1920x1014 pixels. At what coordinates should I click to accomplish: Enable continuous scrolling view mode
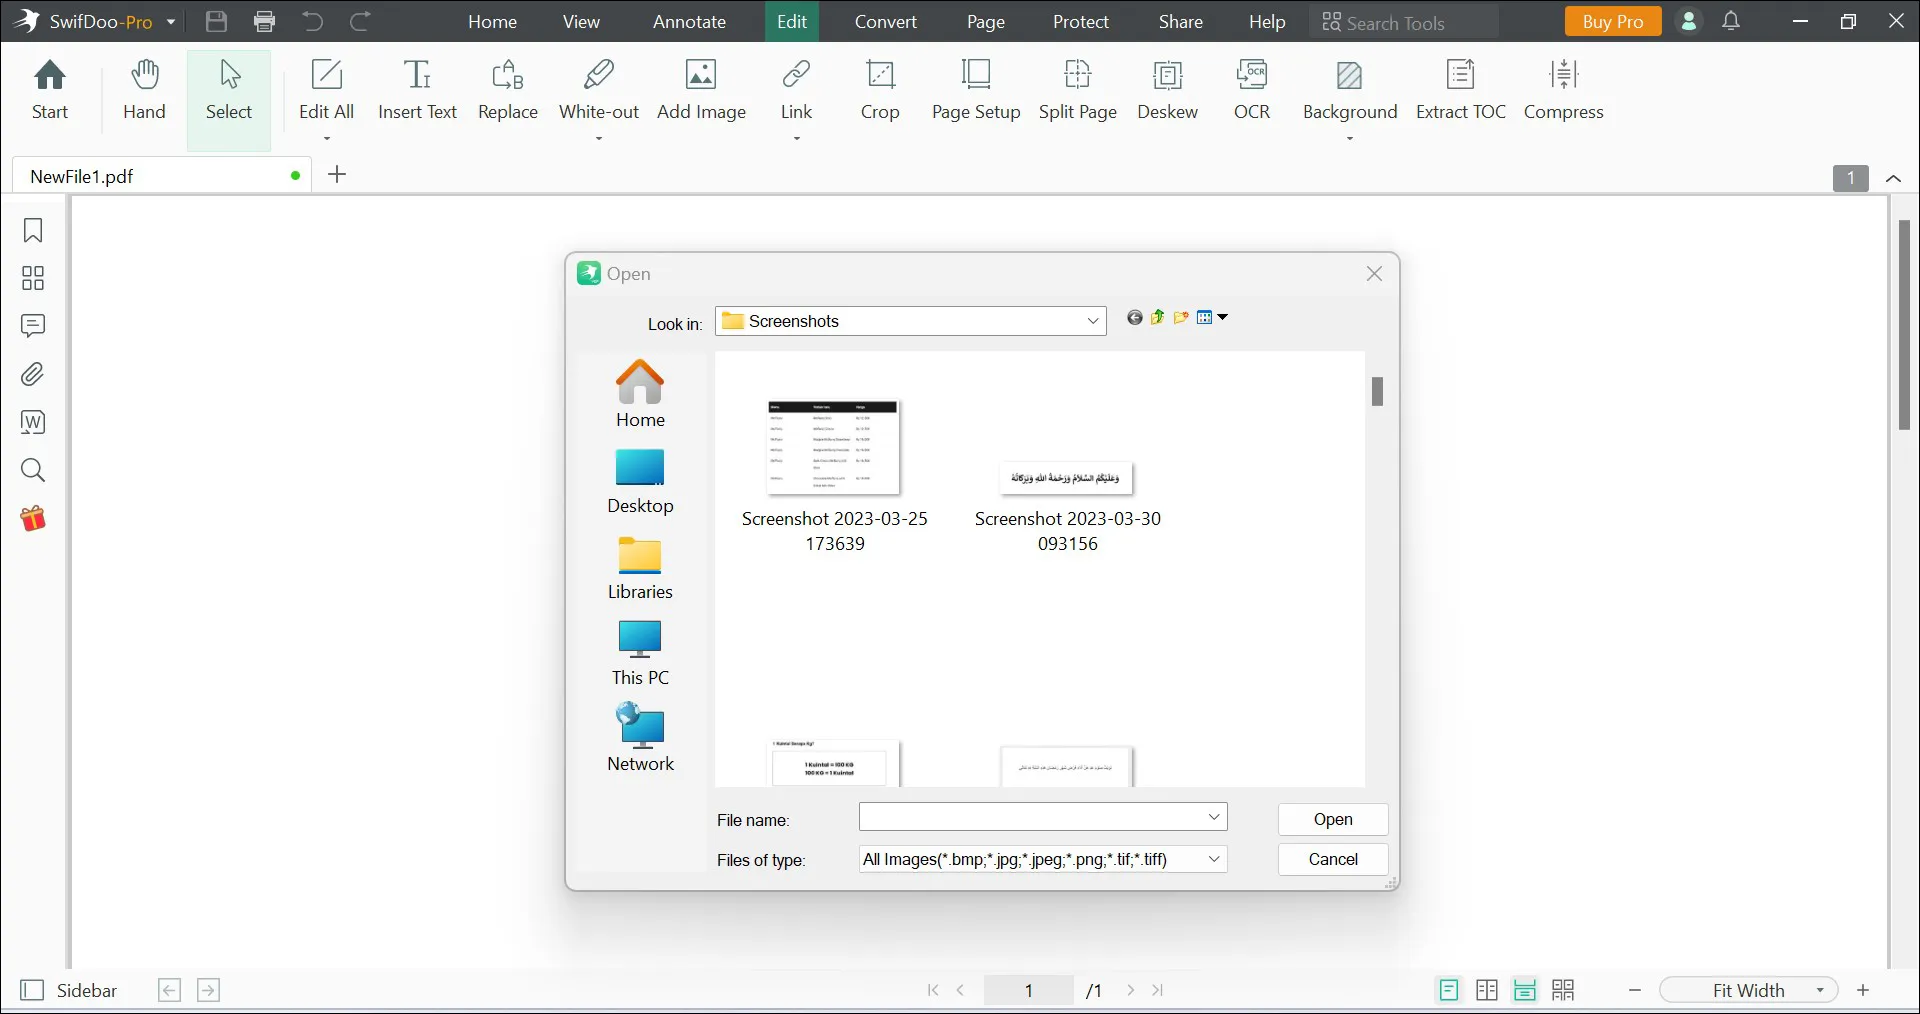tap(1525, 990)
